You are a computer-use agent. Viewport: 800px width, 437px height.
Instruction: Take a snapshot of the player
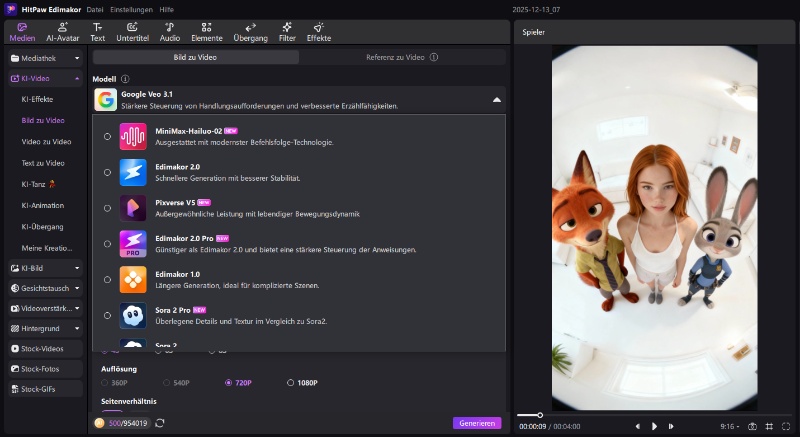click(x=752, y=426)
